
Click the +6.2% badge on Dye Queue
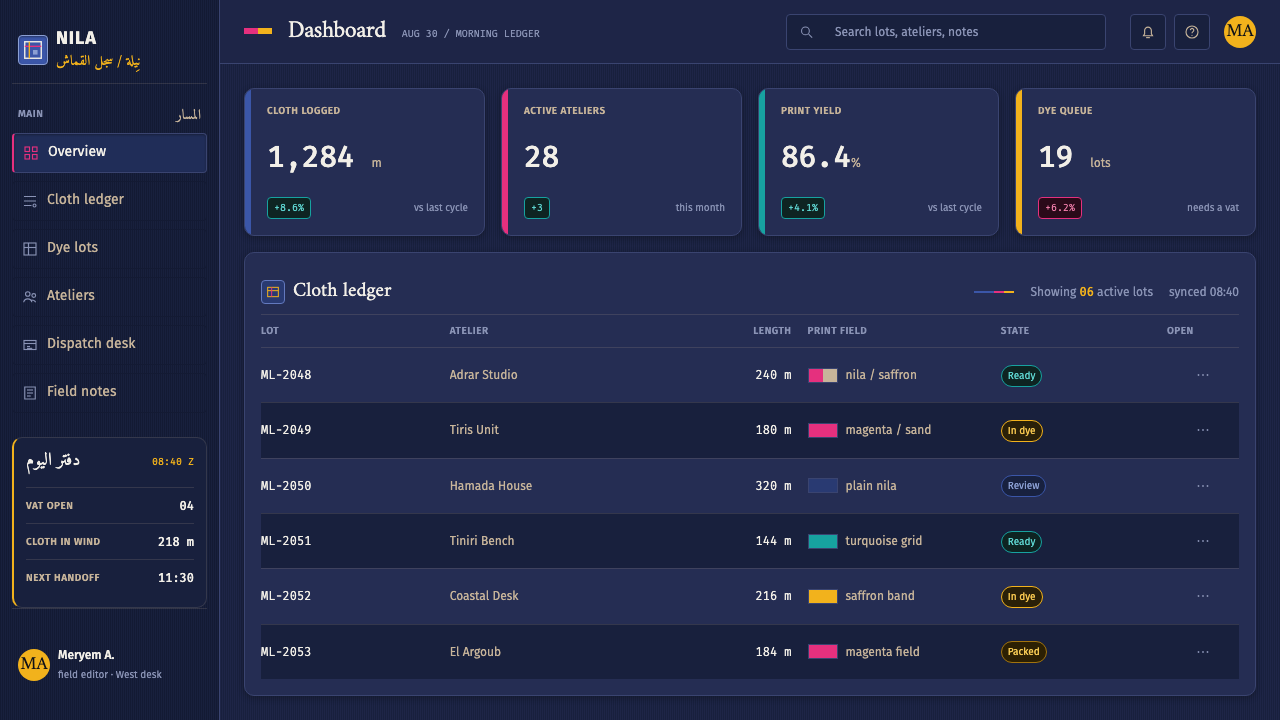point(1060,208)
